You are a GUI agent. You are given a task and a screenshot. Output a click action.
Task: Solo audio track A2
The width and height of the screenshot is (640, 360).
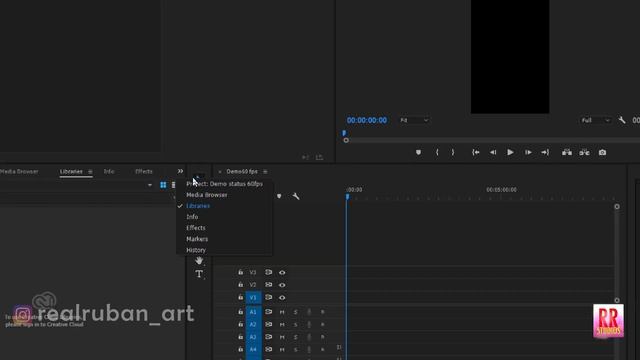pos(296,325)
